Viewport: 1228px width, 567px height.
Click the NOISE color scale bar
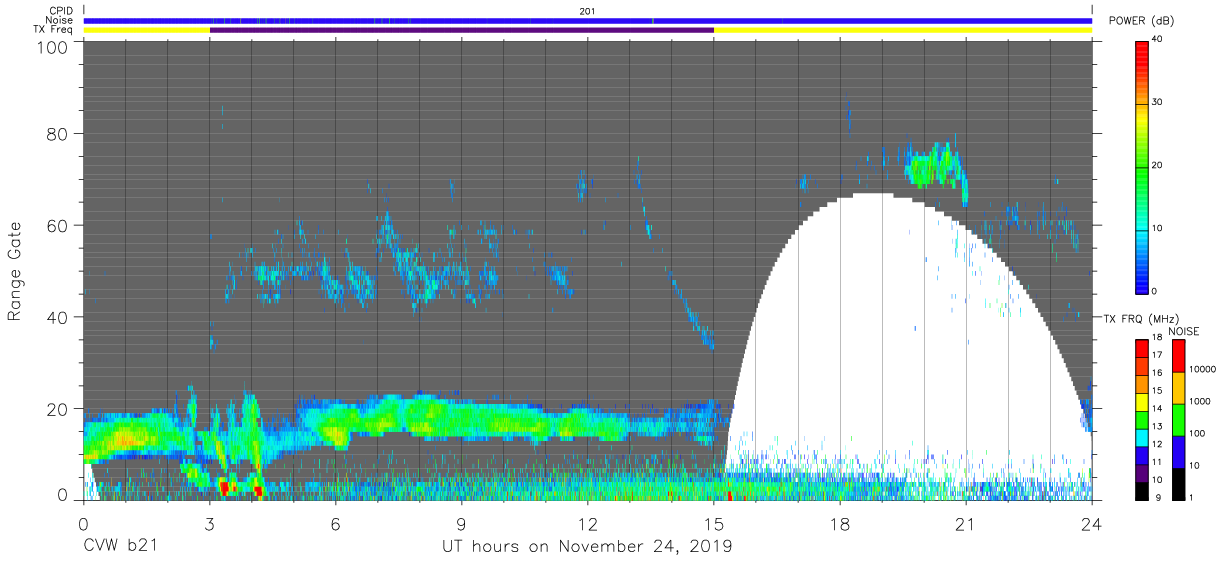[x=1179, y=419]
